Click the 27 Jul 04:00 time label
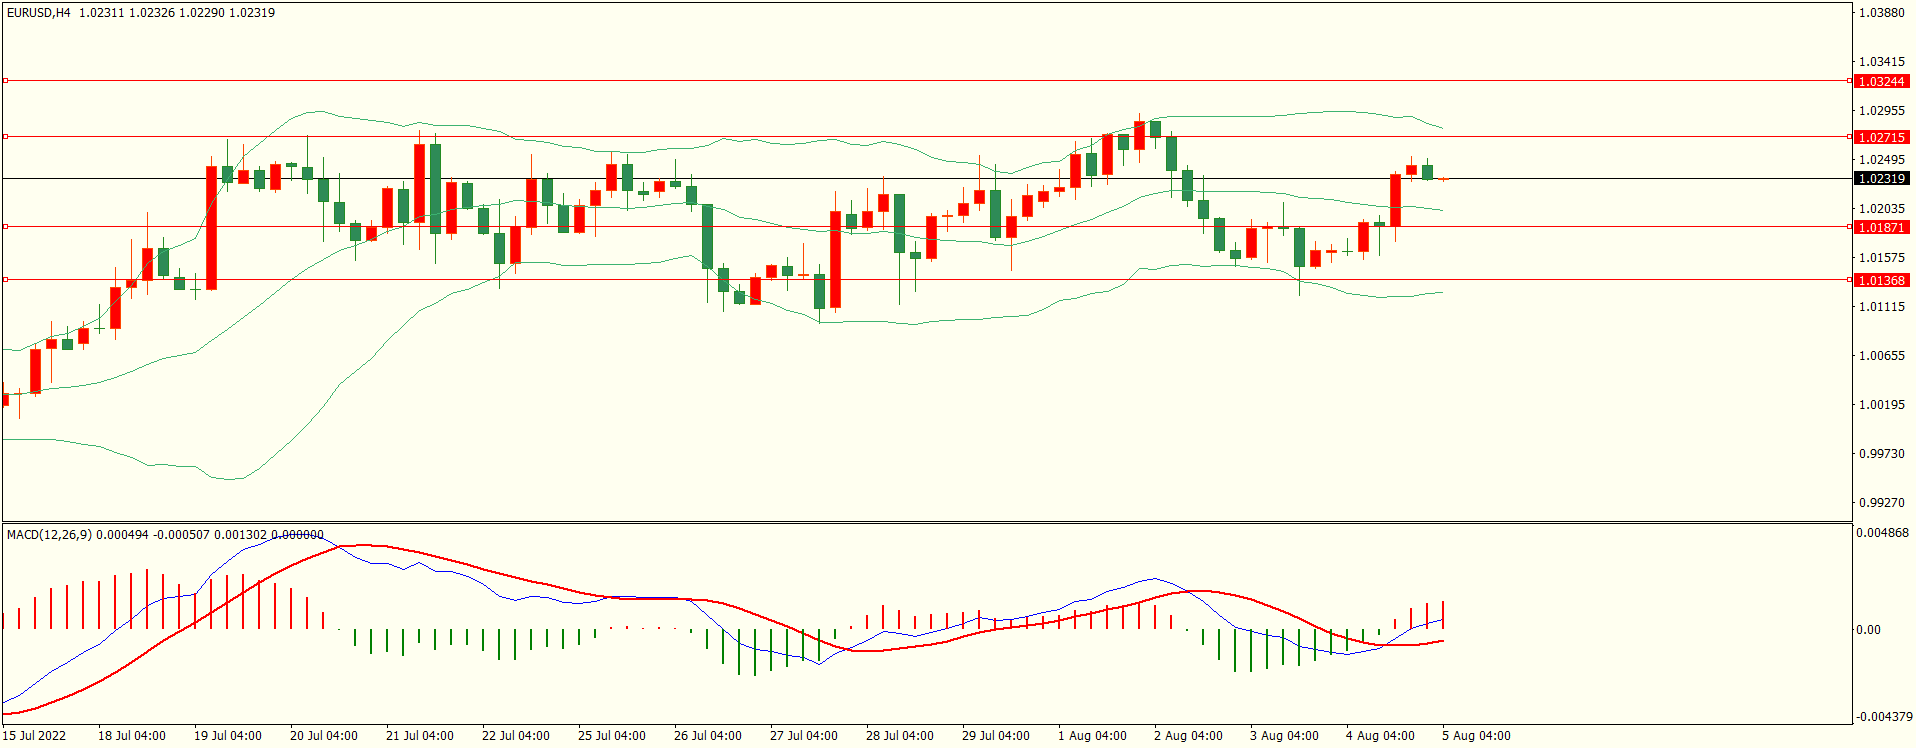The height and width of the screenshot is (748, 1916). 804,735
